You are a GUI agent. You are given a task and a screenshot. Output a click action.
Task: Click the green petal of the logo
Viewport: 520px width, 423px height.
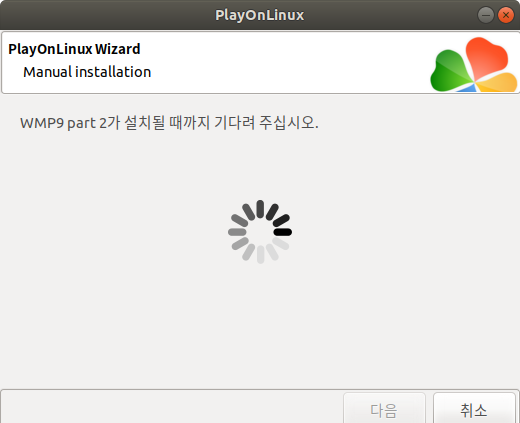[x=450, y=71]
